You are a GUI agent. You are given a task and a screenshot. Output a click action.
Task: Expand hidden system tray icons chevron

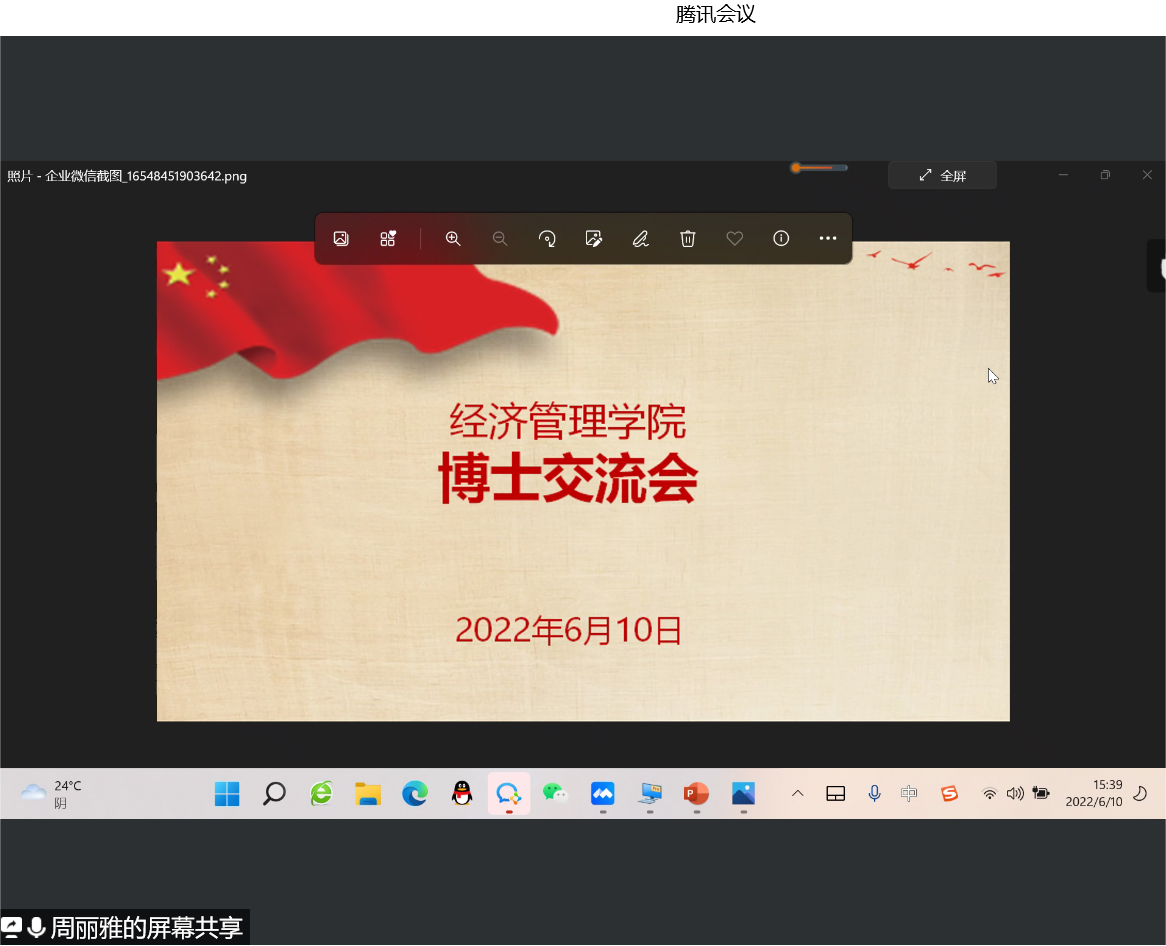pyautogui.click(x=798, y=794)
